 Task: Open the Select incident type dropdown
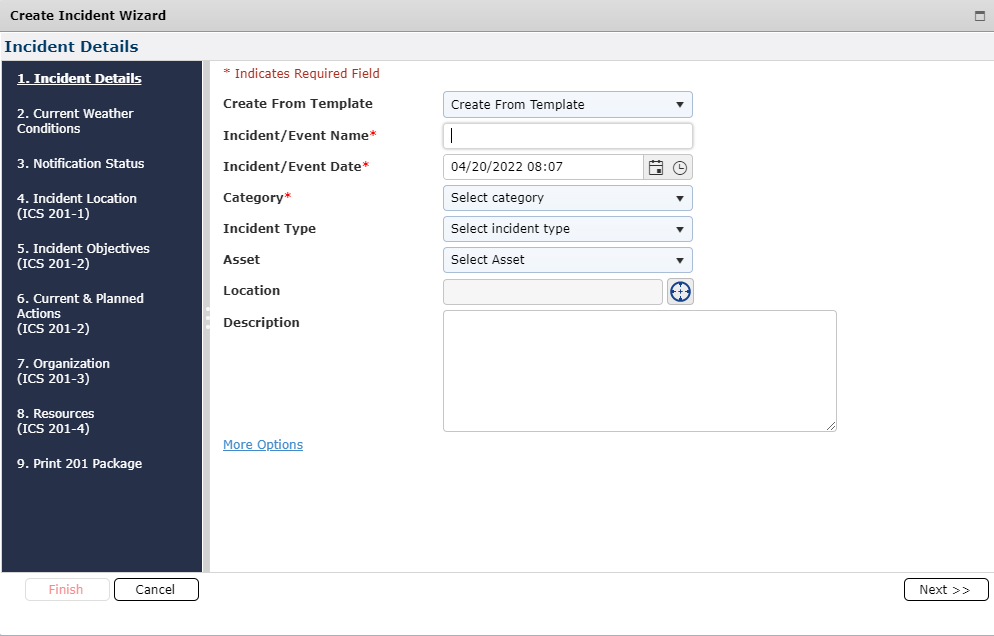click(567, 229)
